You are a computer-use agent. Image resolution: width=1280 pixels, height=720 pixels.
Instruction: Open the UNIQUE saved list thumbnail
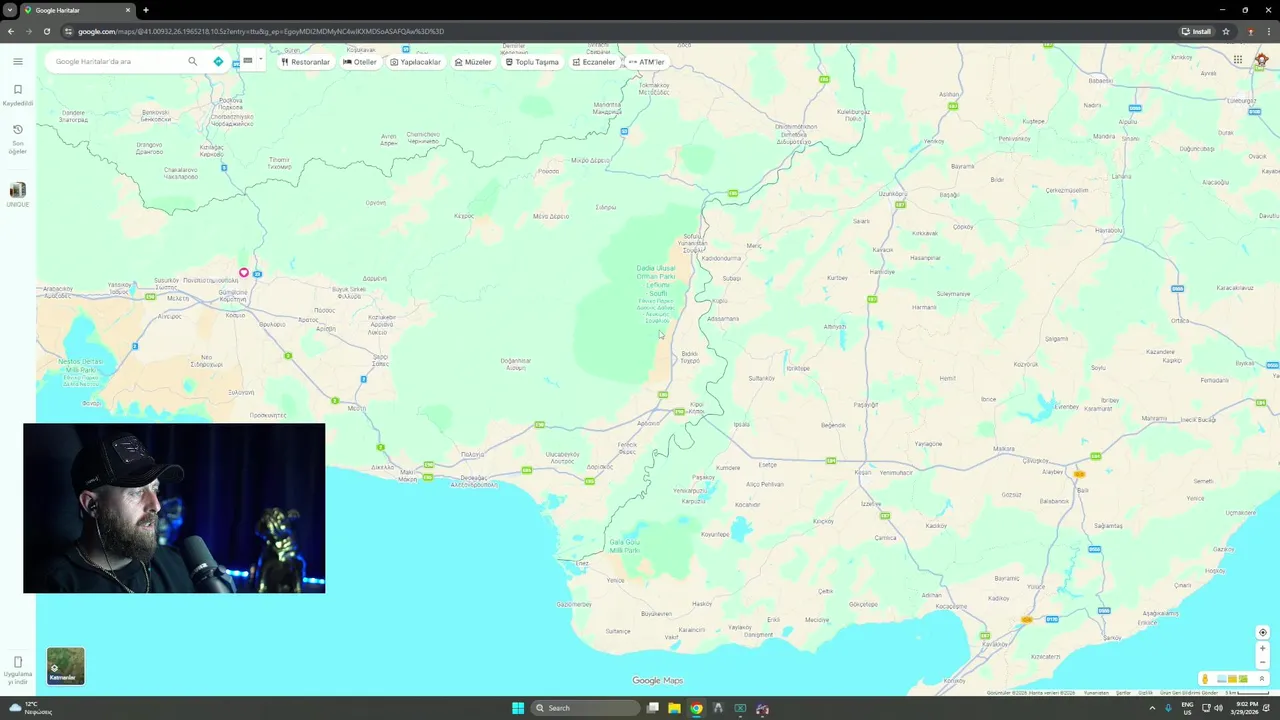[x=17, y=194]
